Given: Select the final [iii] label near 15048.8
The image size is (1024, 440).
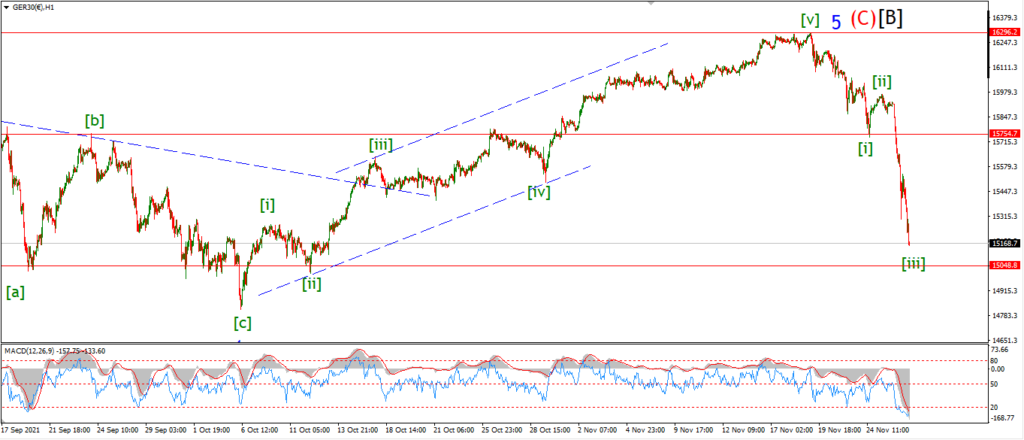Looking at the screenshot, I should [913, 264].
